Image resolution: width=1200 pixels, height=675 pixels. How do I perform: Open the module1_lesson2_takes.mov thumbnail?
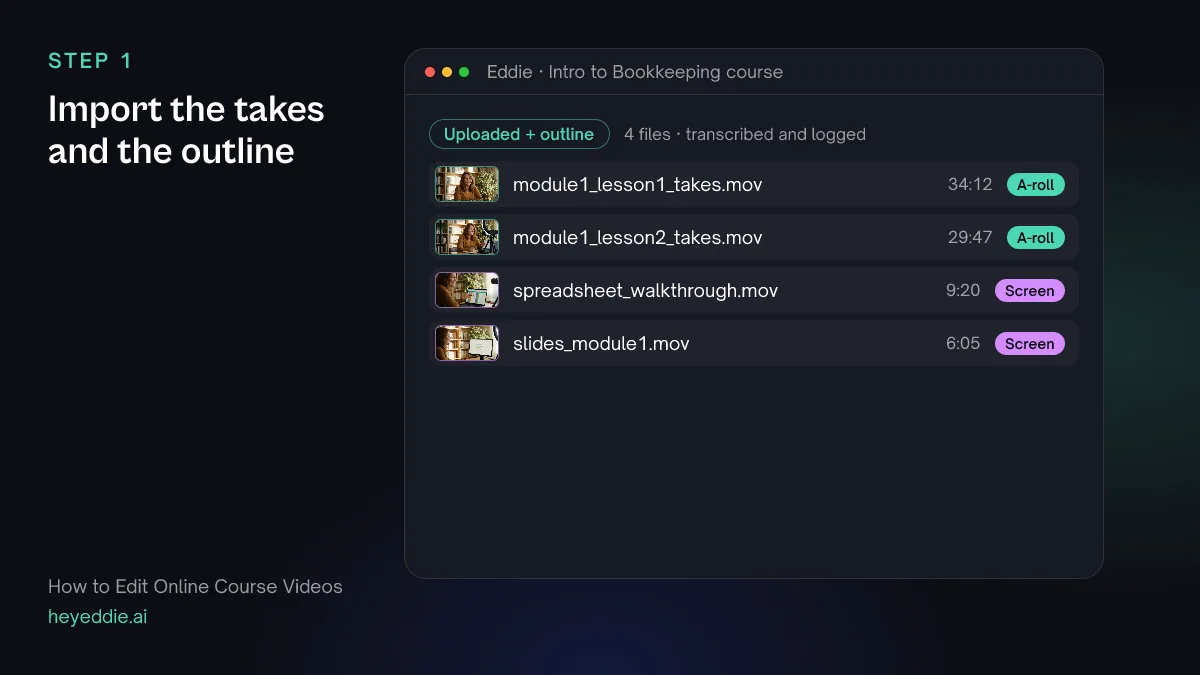(467, 237)
